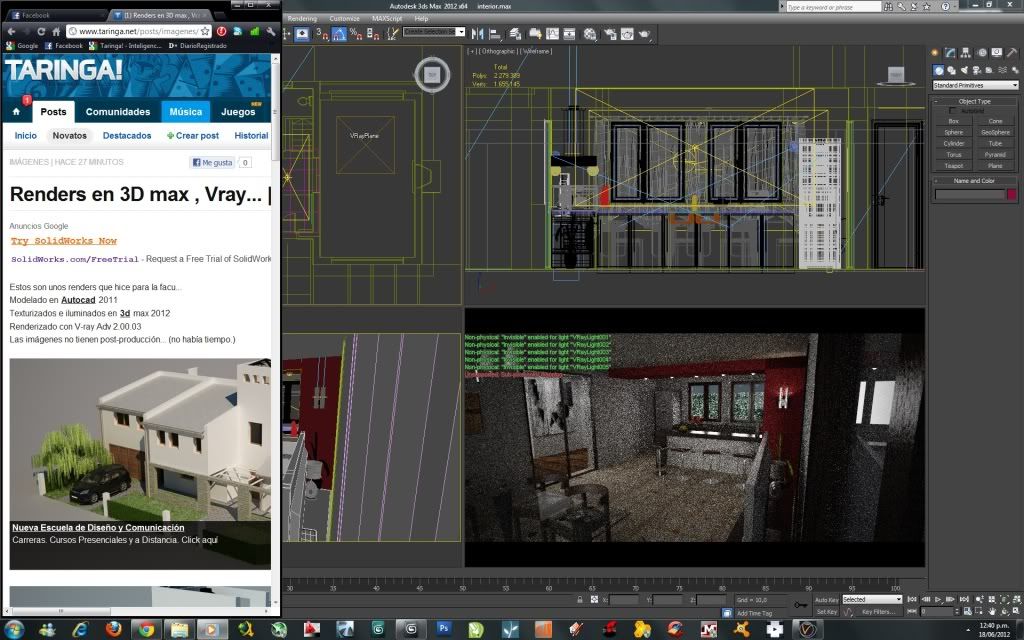Switch to the Create command panel
Screen dimensions: 1024x640
click(935, 52)
